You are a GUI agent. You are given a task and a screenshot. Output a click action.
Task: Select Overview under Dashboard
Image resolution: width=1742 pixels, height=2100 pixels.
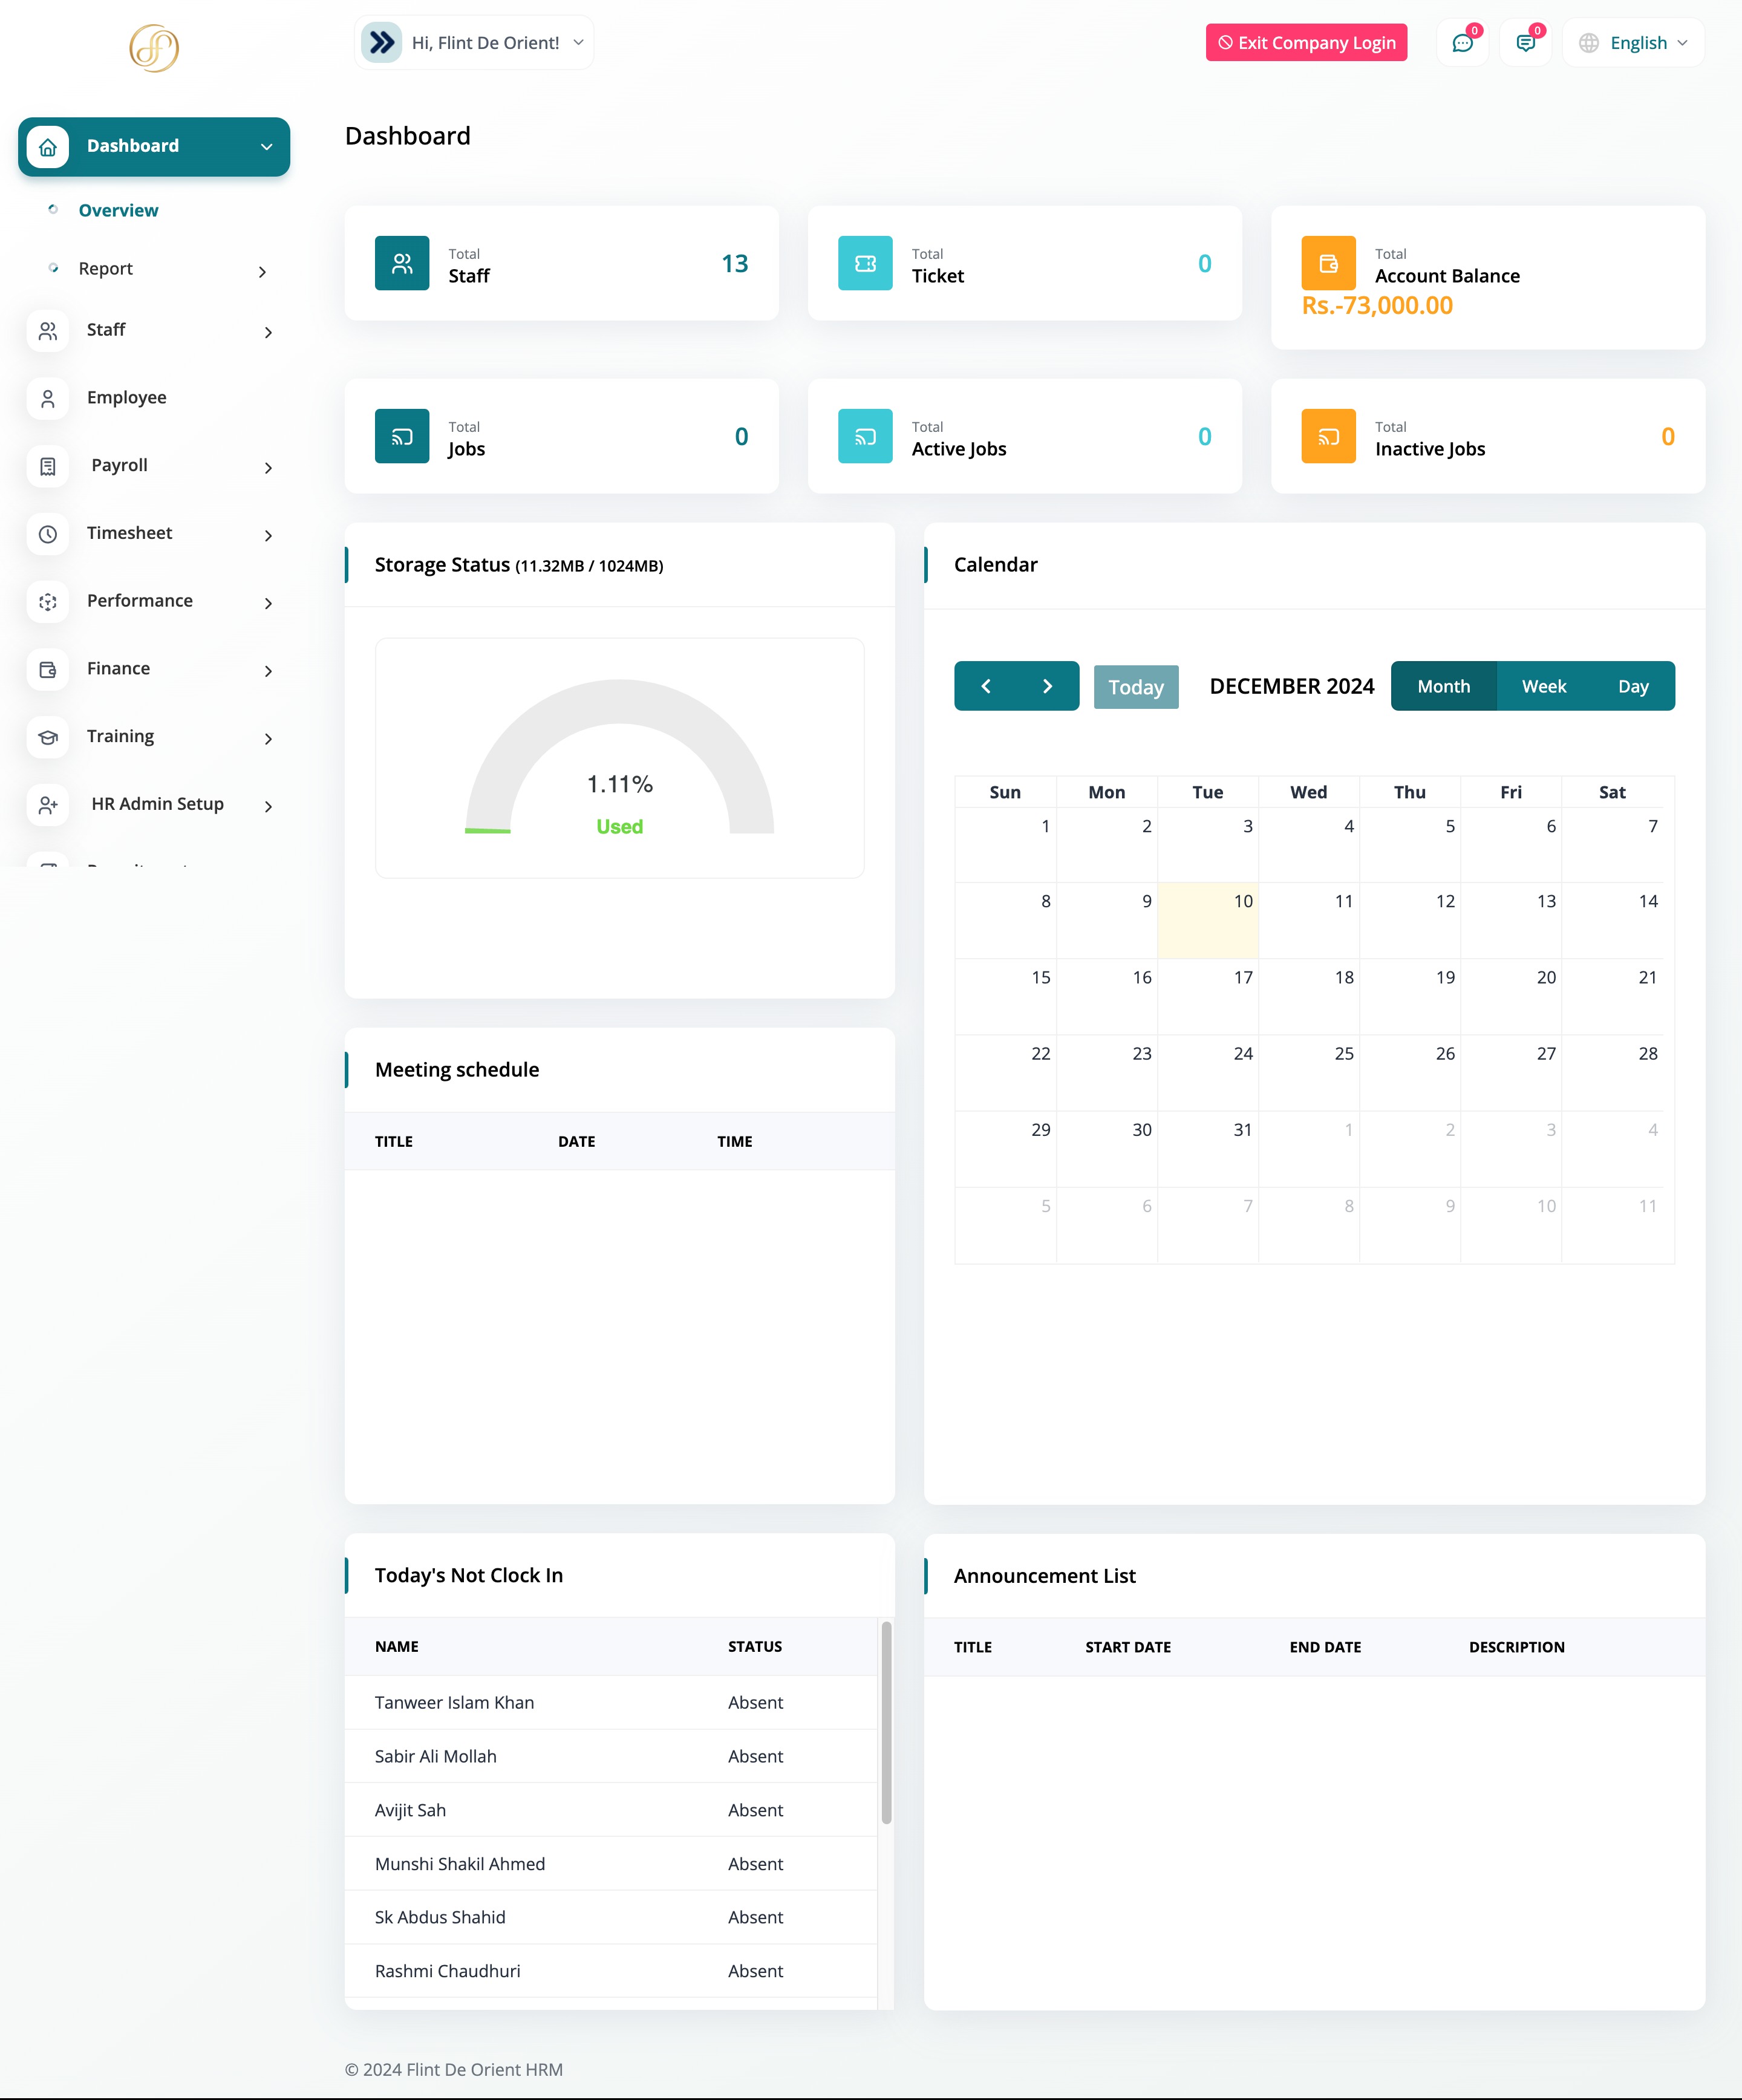point(118,211)
